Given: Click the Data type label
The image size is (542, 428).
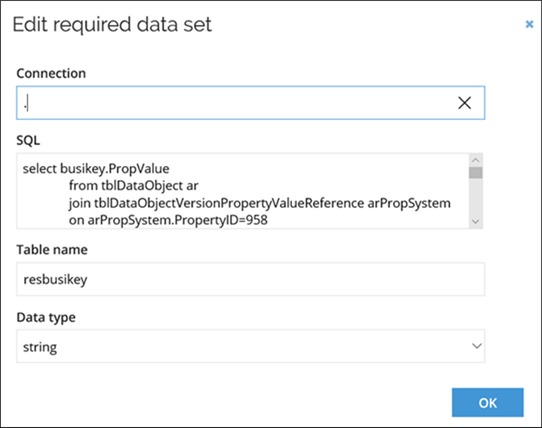Looking at the screenshot, I should [46, 317].
